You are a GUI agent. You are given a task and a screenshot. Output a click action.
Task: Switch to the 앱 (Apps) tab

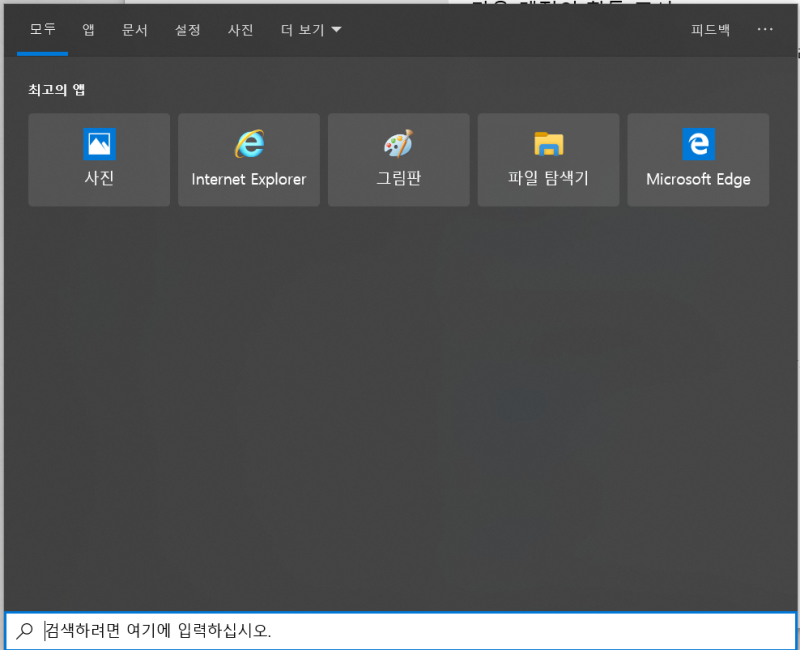(88, 30)
